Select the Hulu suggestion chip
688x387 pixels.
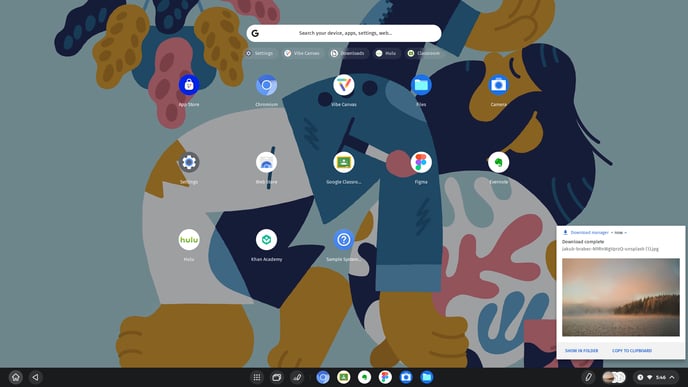pyautogui.click(x=386, y=53)
